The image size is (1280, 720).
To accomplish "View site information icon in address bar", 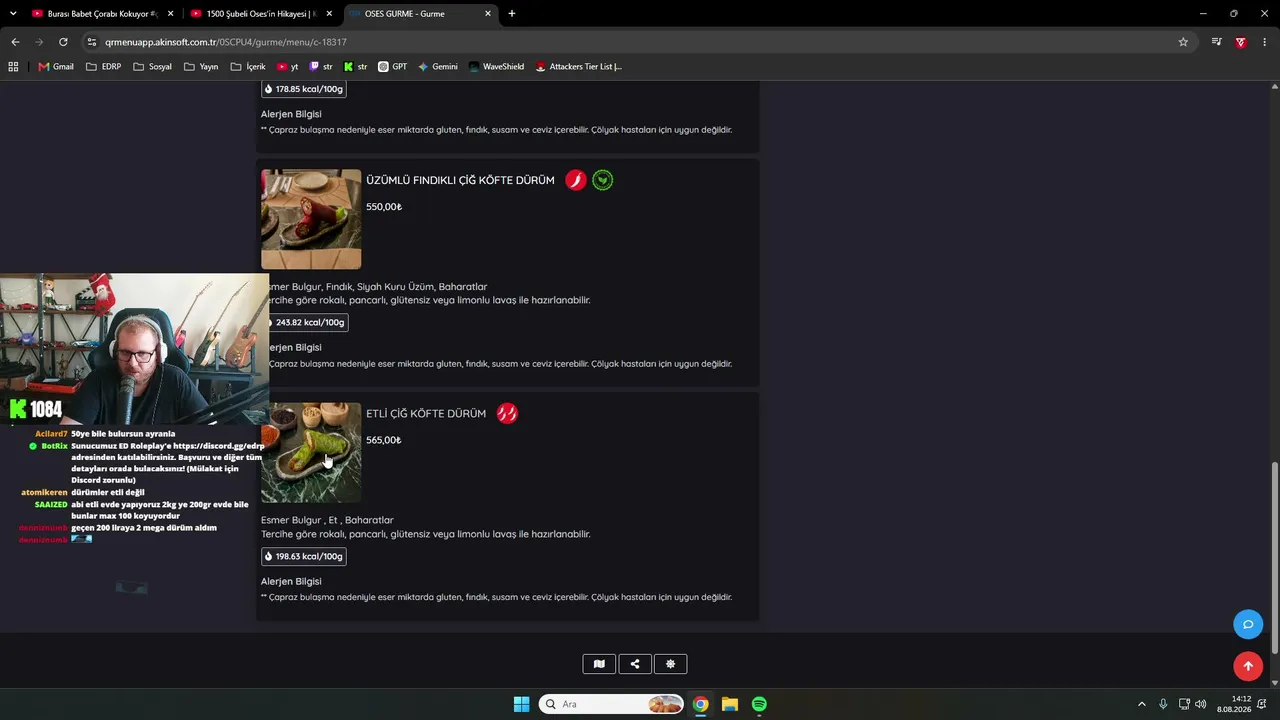I will pyautogui.click(x=92, y=42).
